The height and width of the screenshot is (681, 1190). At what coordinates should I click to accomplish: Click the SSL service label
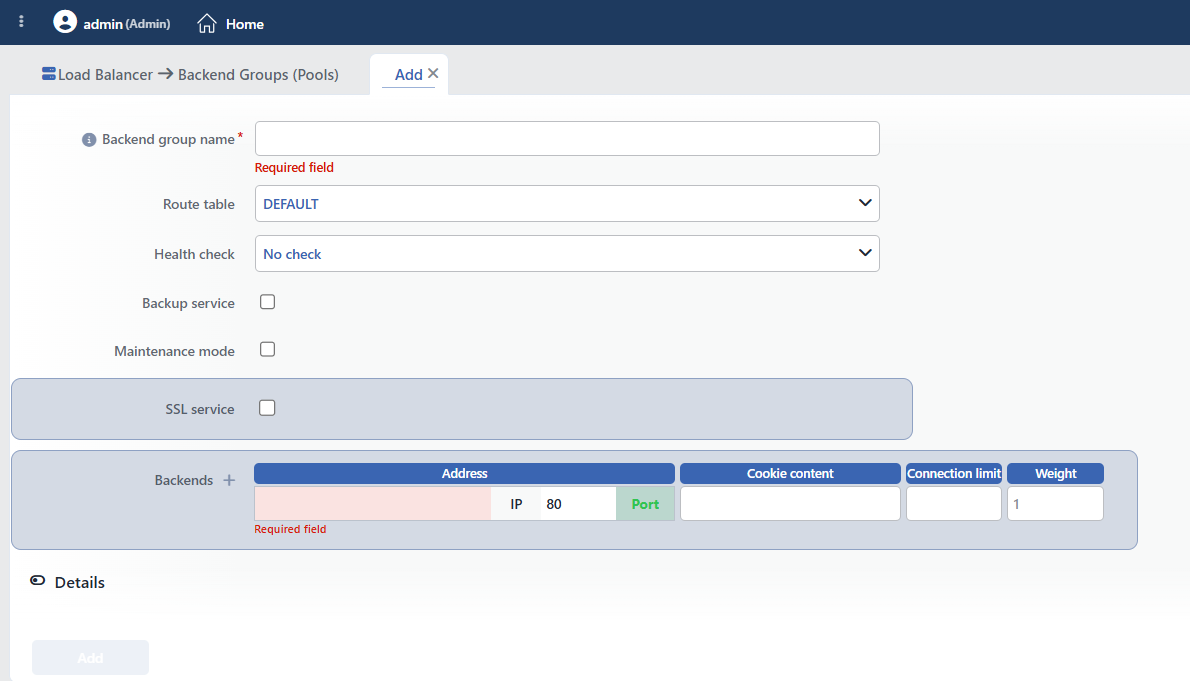tap(200, 409)
